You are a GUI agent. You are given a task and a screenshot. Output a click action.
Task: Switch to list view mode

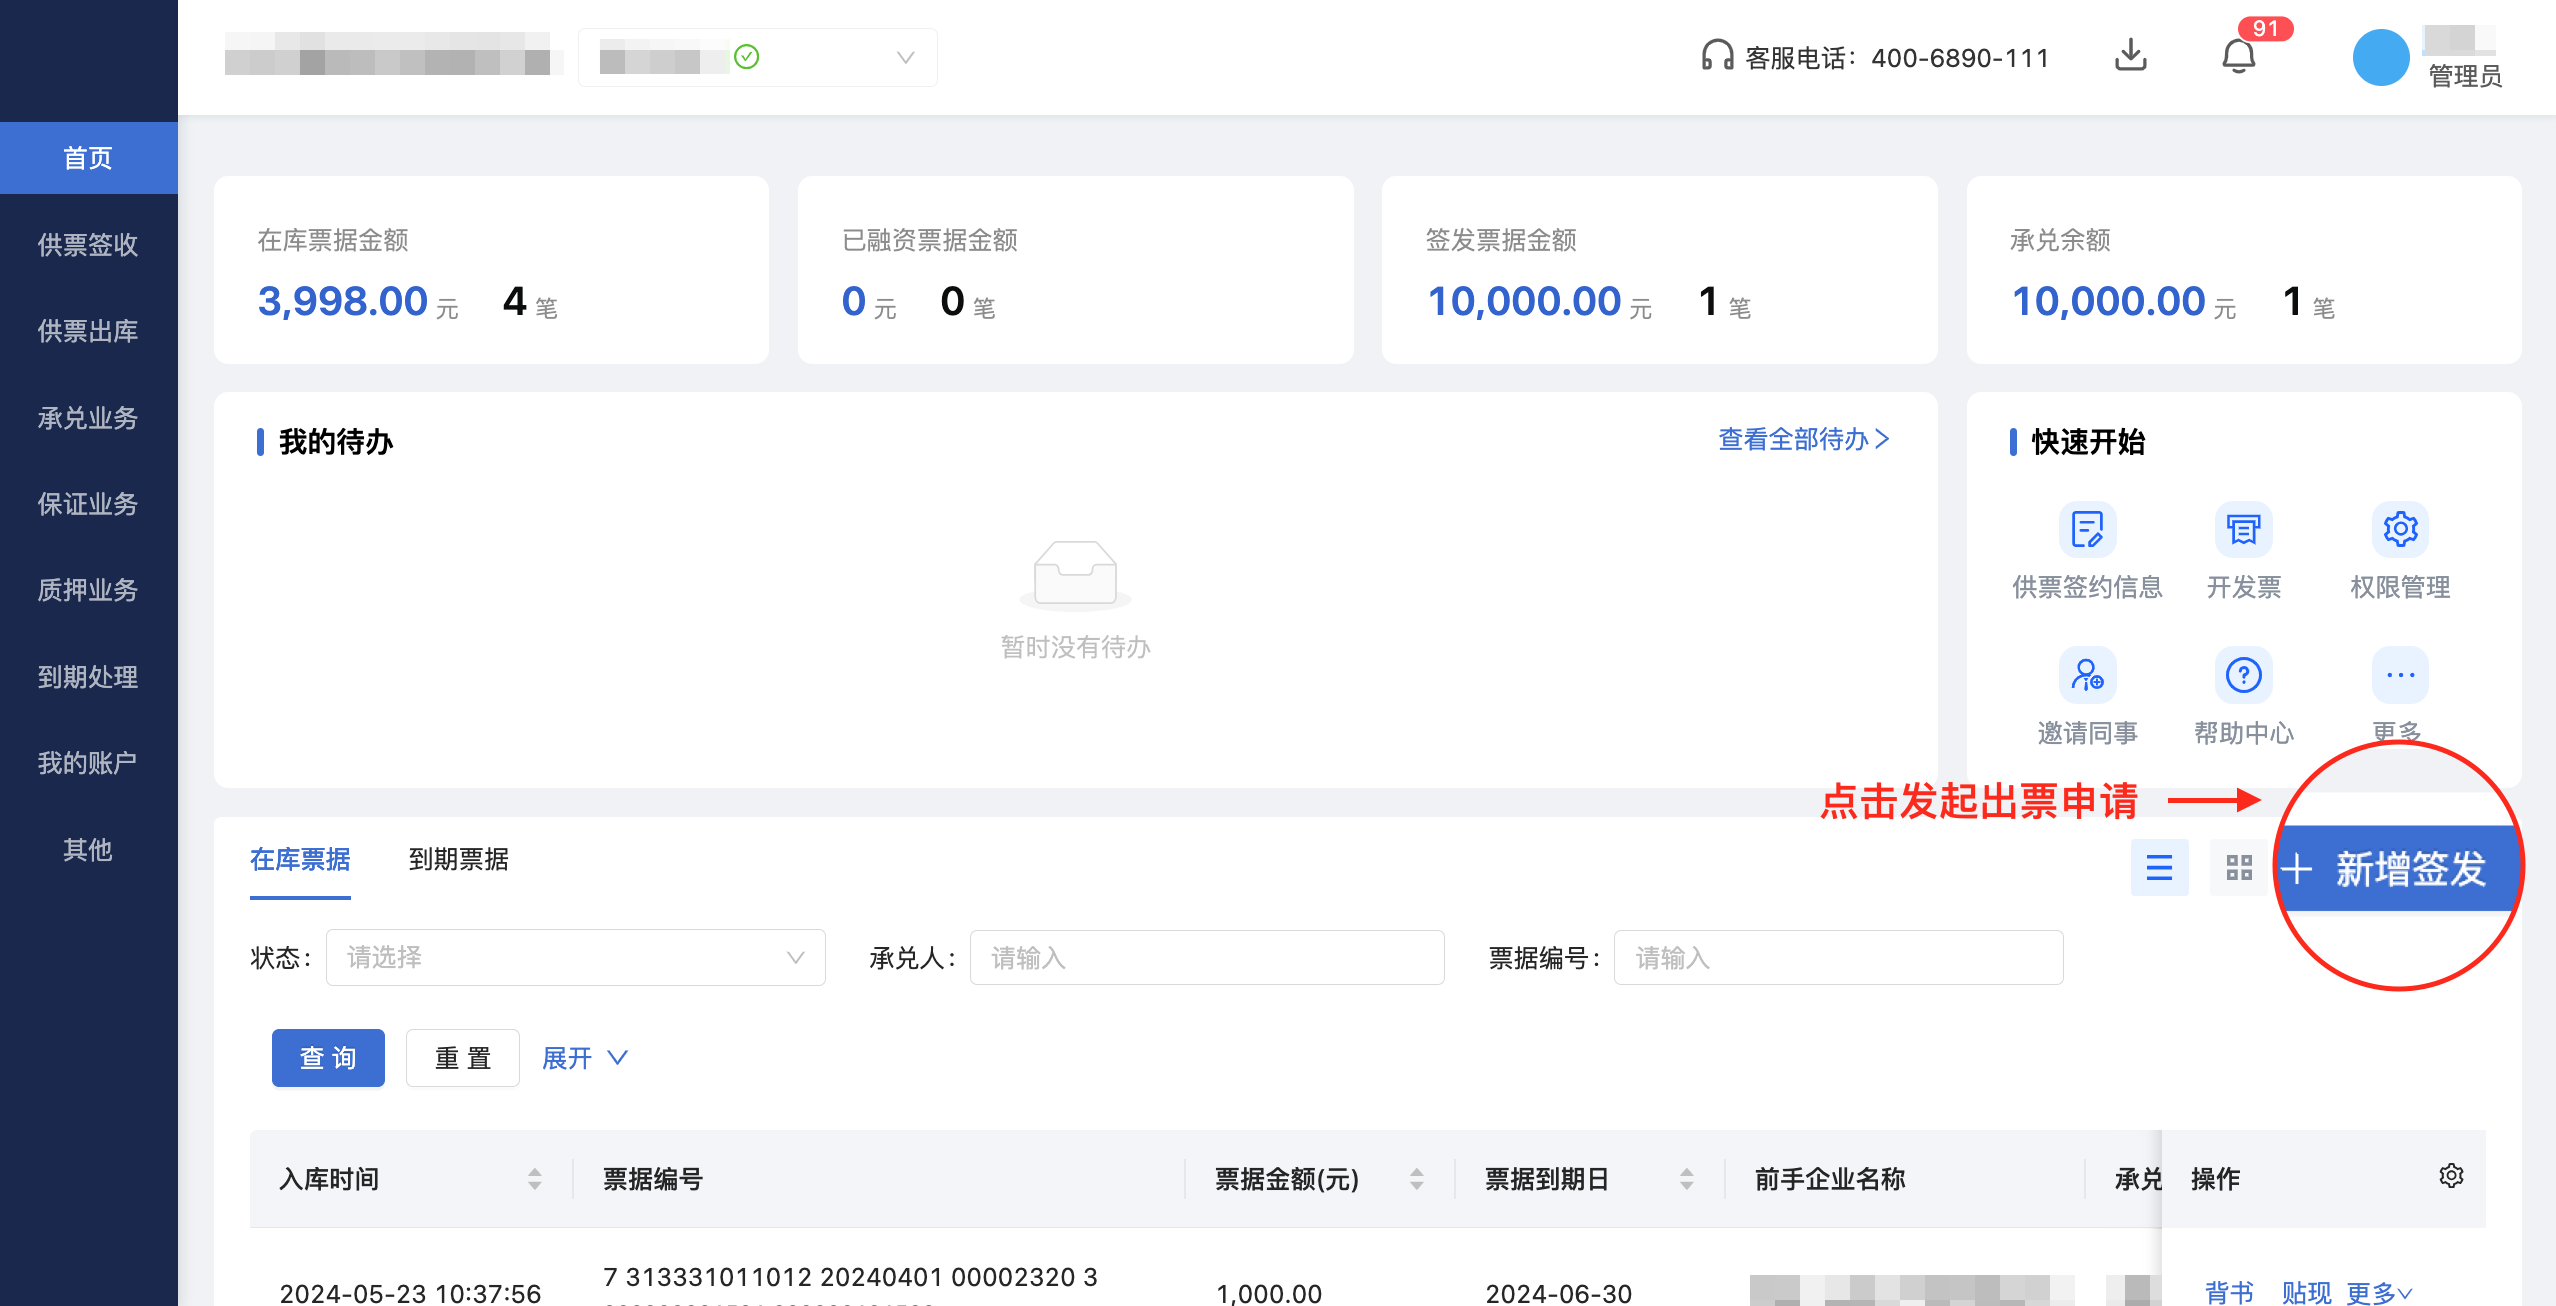point(2159,868)
